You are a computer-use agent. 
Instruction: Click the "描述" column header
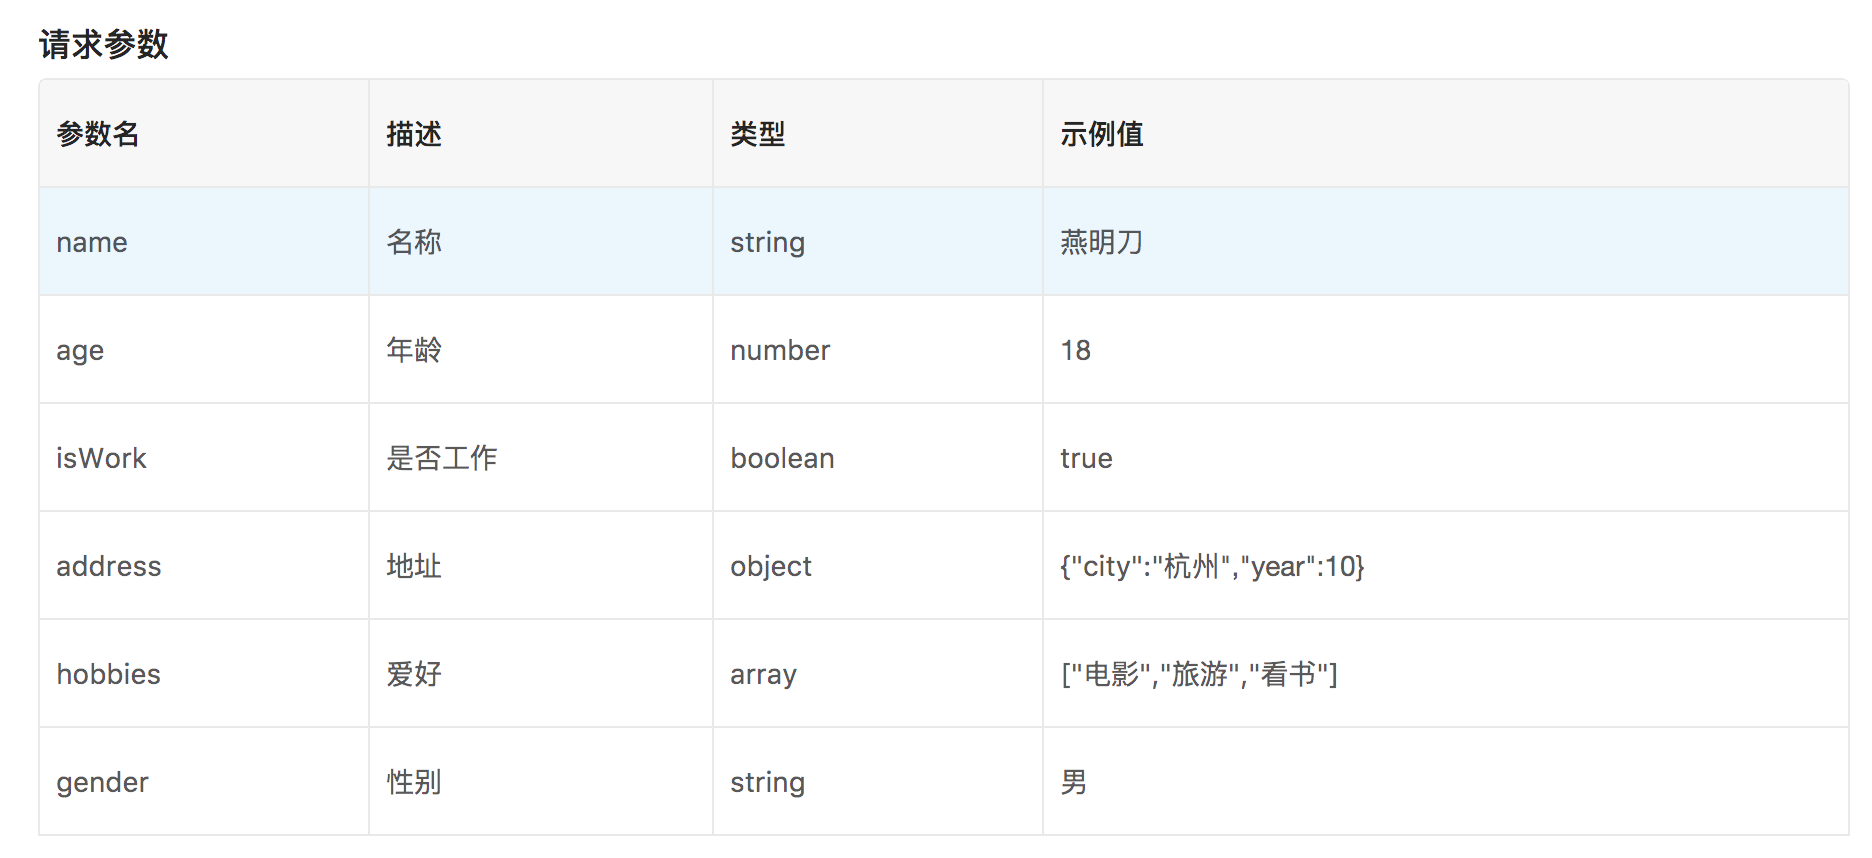click(414, 134)
